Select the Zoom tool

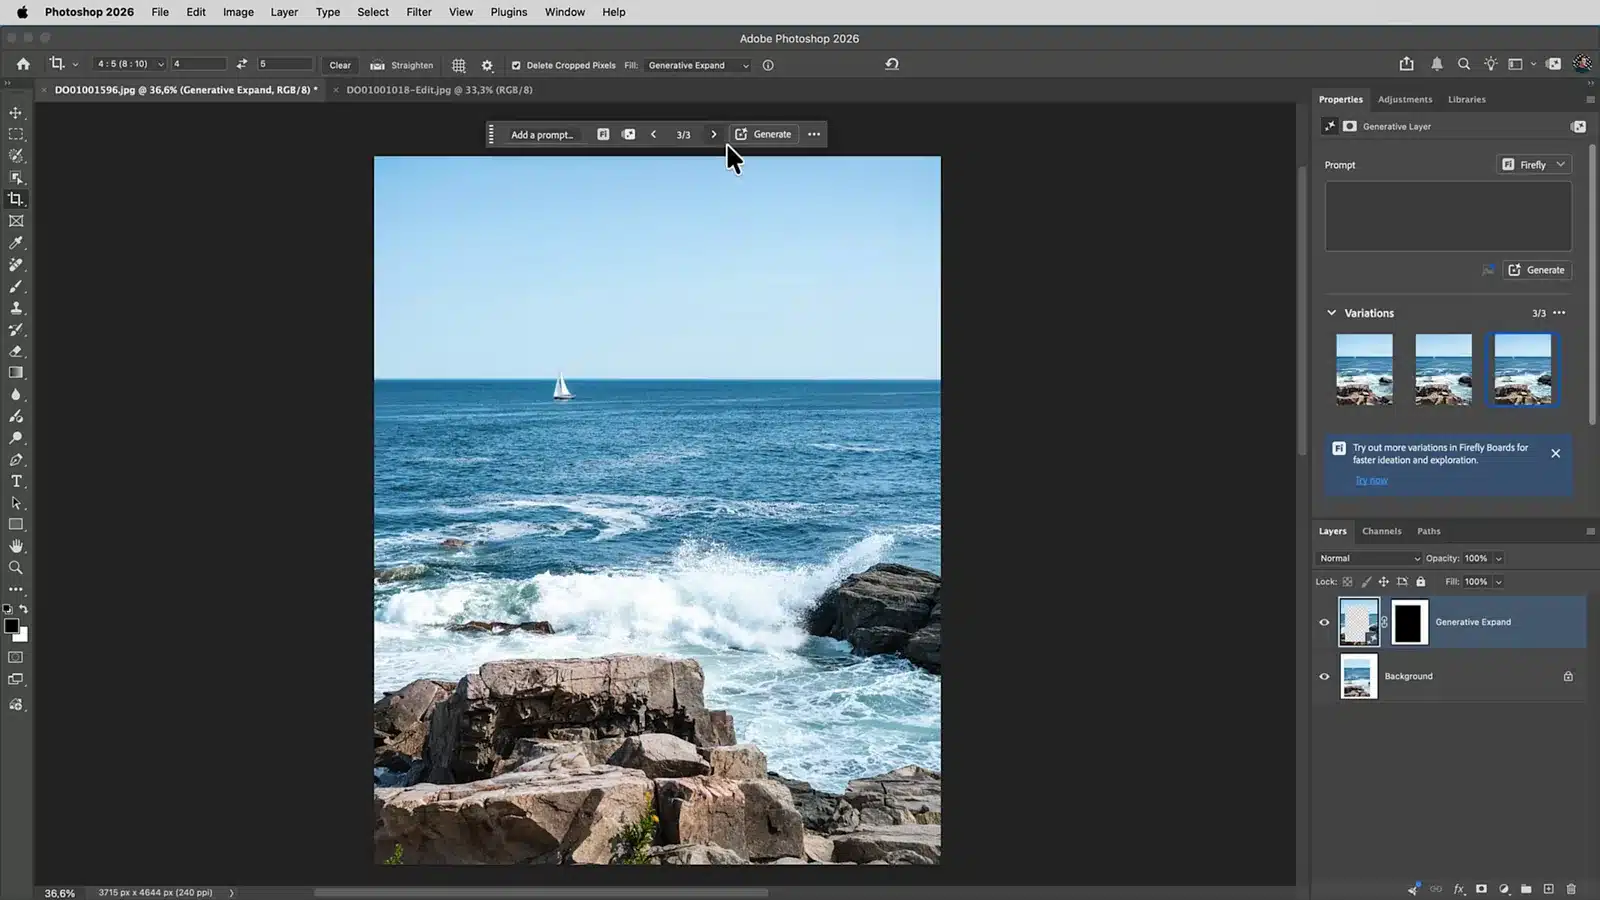click(x=16, y=568)
